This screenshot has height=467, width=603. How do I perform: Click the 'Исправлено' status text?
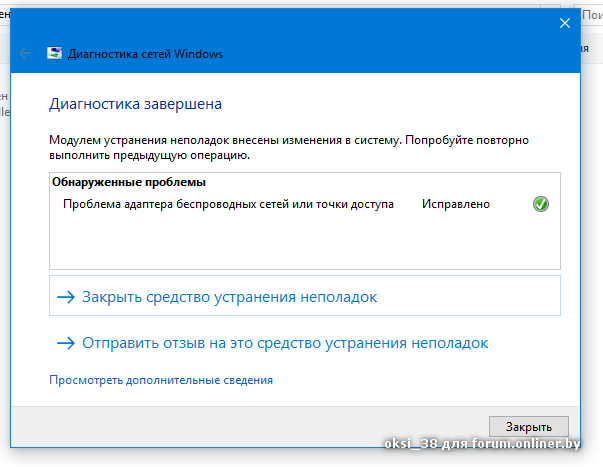tap(456, 204)
